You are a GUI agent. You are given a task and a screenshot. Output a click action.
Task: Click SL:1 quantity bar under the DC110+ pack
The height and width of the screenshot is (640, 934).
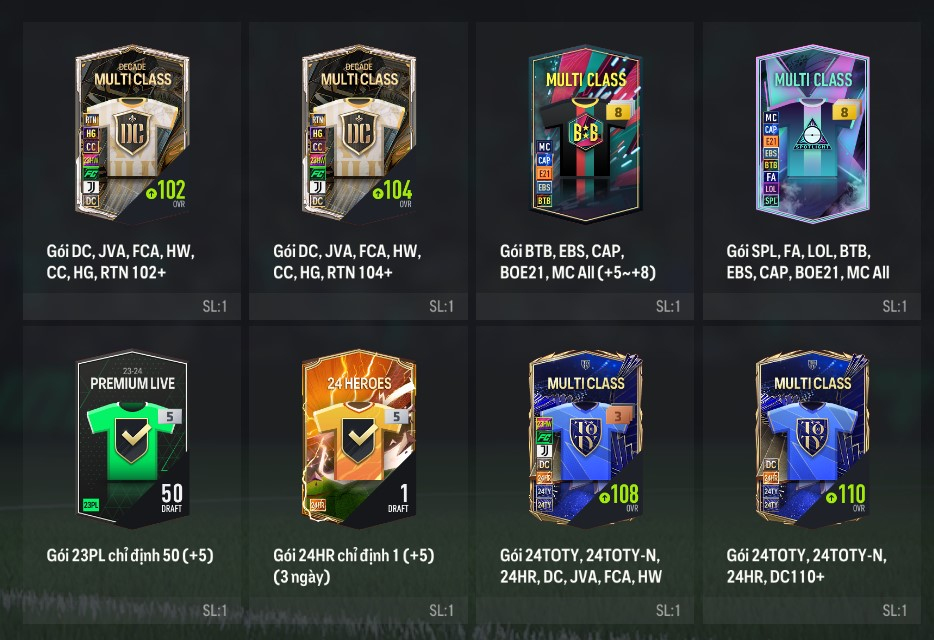(812, 610)
